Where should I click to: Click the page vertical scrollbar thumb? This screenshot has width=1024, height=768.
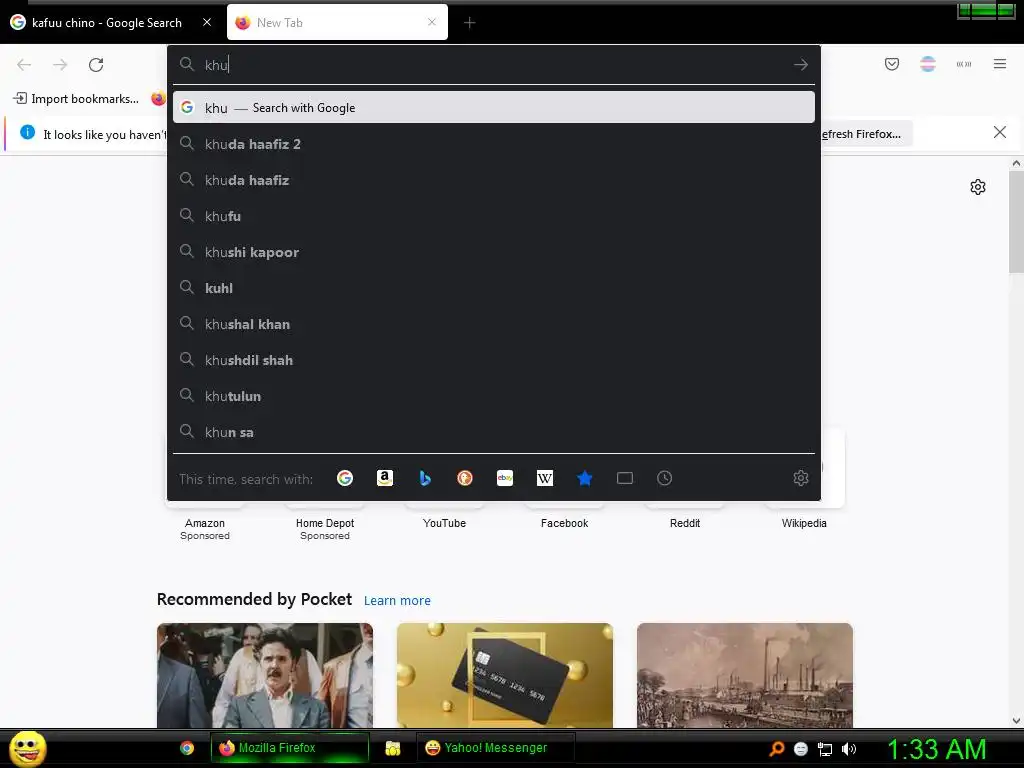tap(1016, 222)
